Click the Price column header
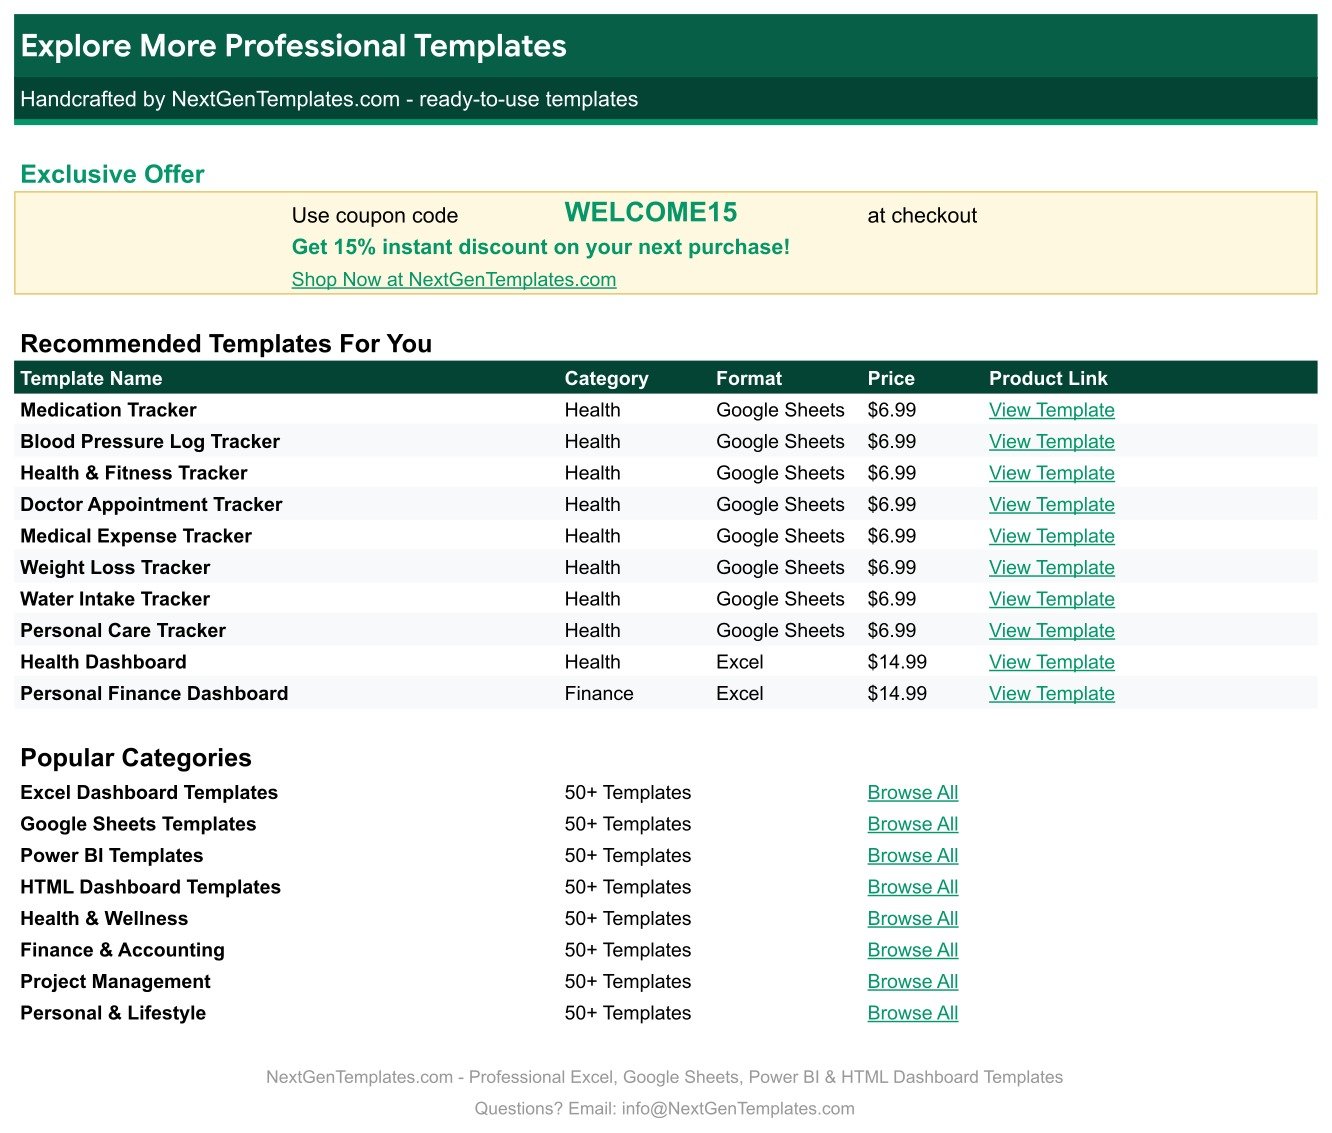Viewport: 1332px width, 1133px height. click(891, 379)
